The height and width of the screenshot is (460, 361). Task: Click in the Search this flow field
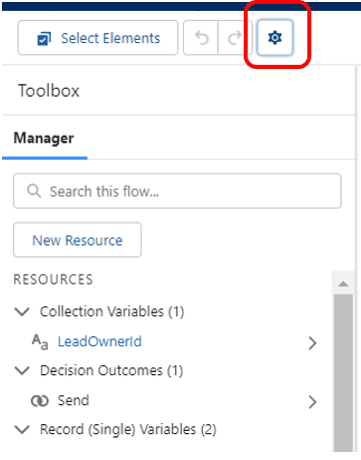pos(177,191)
